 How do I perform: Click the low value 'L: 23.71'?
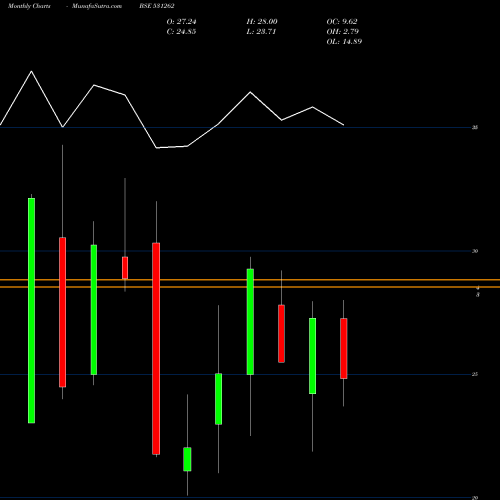coord(261,32)
